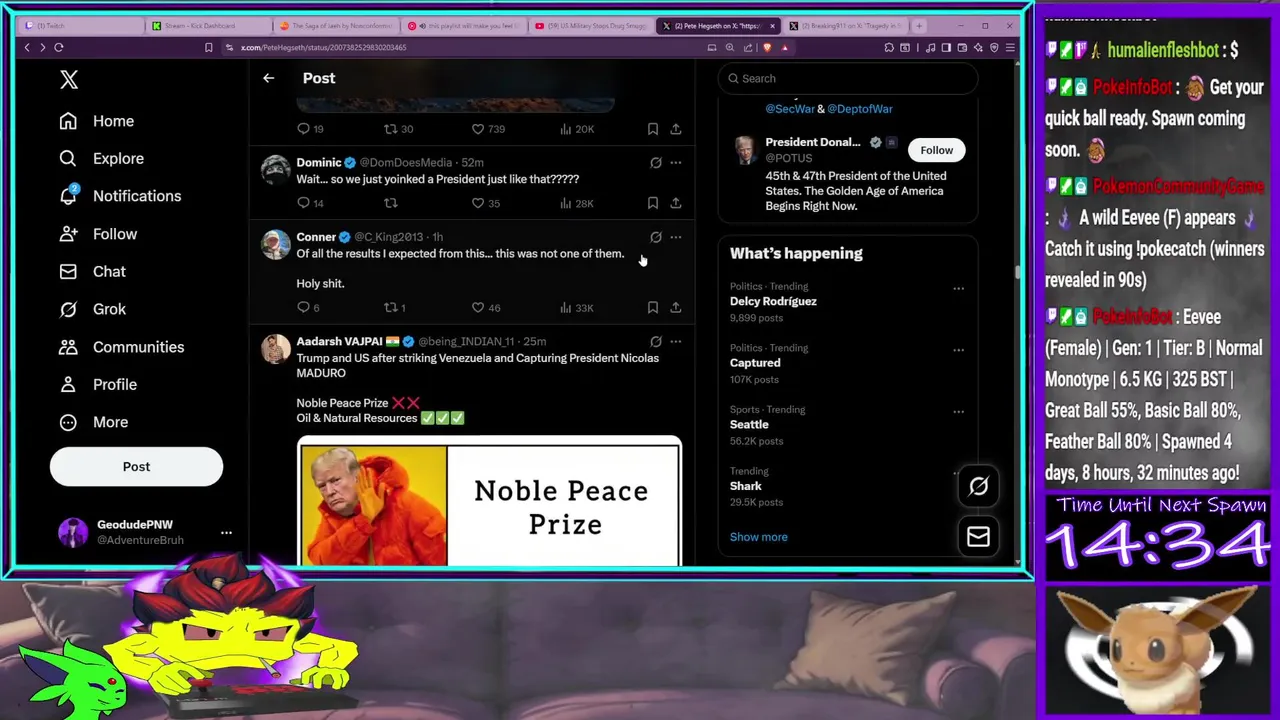The height and width of the screenshot is (720, 1280).
Task: Open Profile in the sidebar
Action: [98, 384]
